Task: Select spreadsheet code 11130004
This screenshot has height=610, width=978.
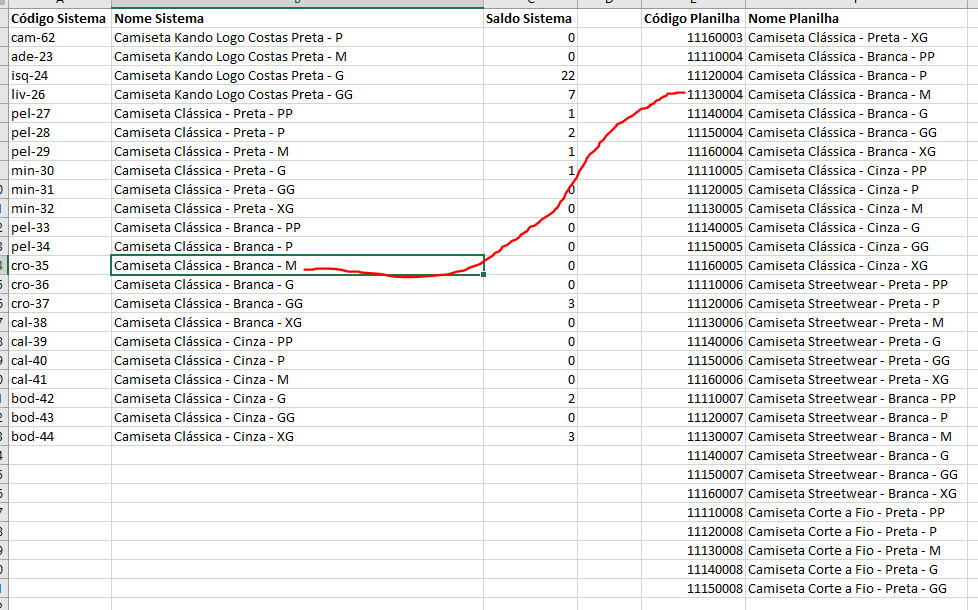Action: pos(693,95)
